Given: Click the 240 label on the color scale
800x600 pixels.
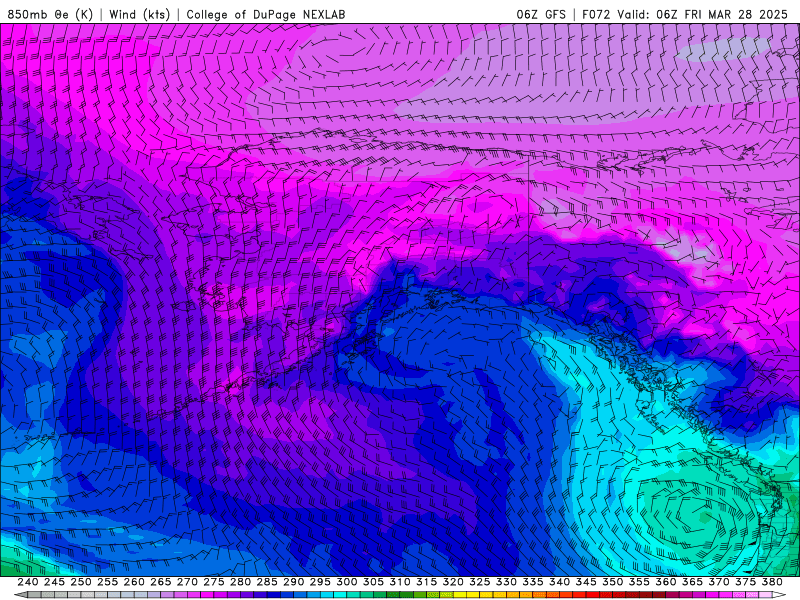Looking at the screenshot, I should point(28,582).
